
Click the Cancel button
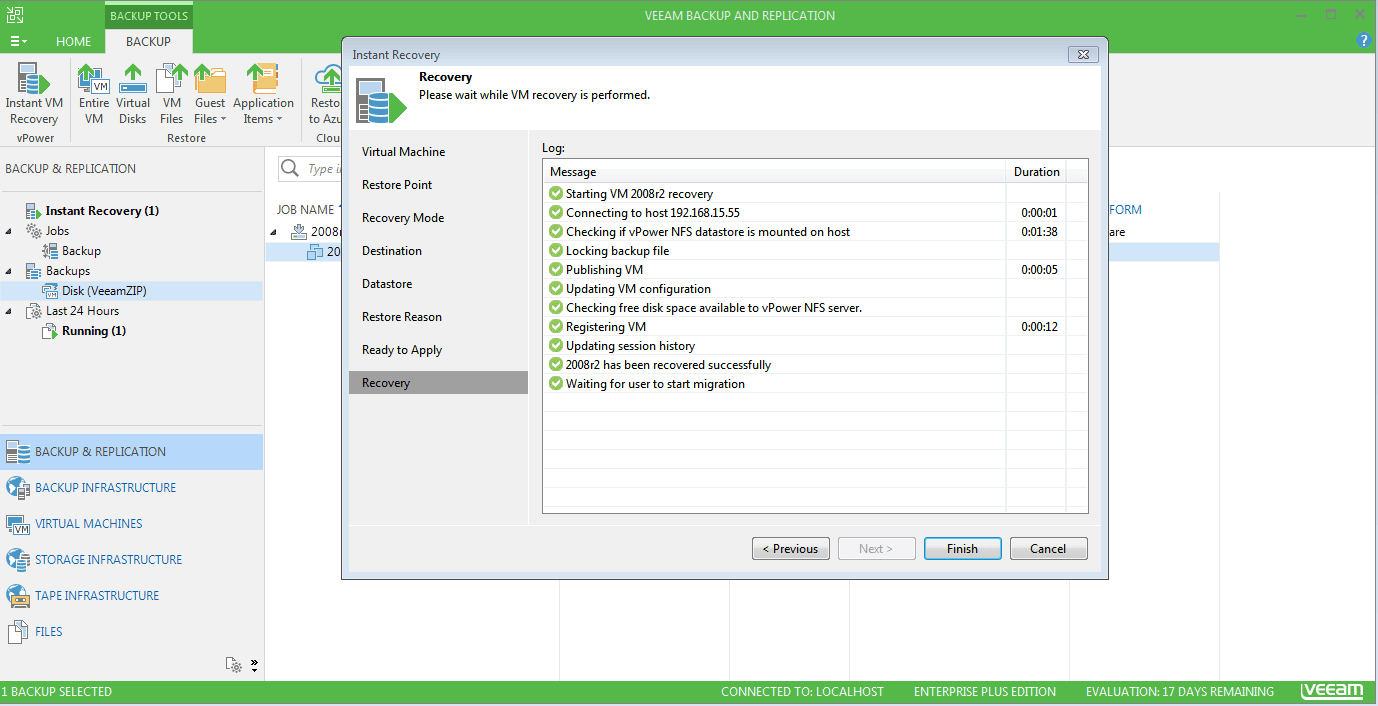(x=1048, y=549)
